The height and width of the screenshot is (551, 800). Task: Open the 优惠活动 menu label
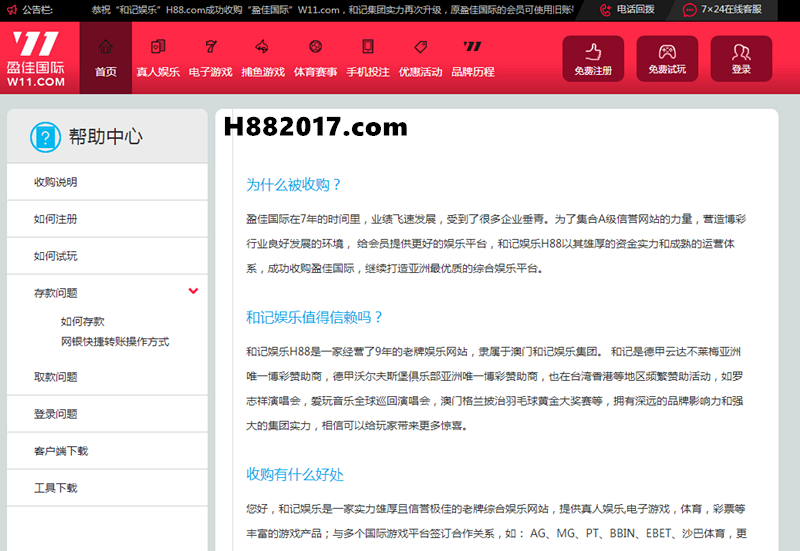420,72
